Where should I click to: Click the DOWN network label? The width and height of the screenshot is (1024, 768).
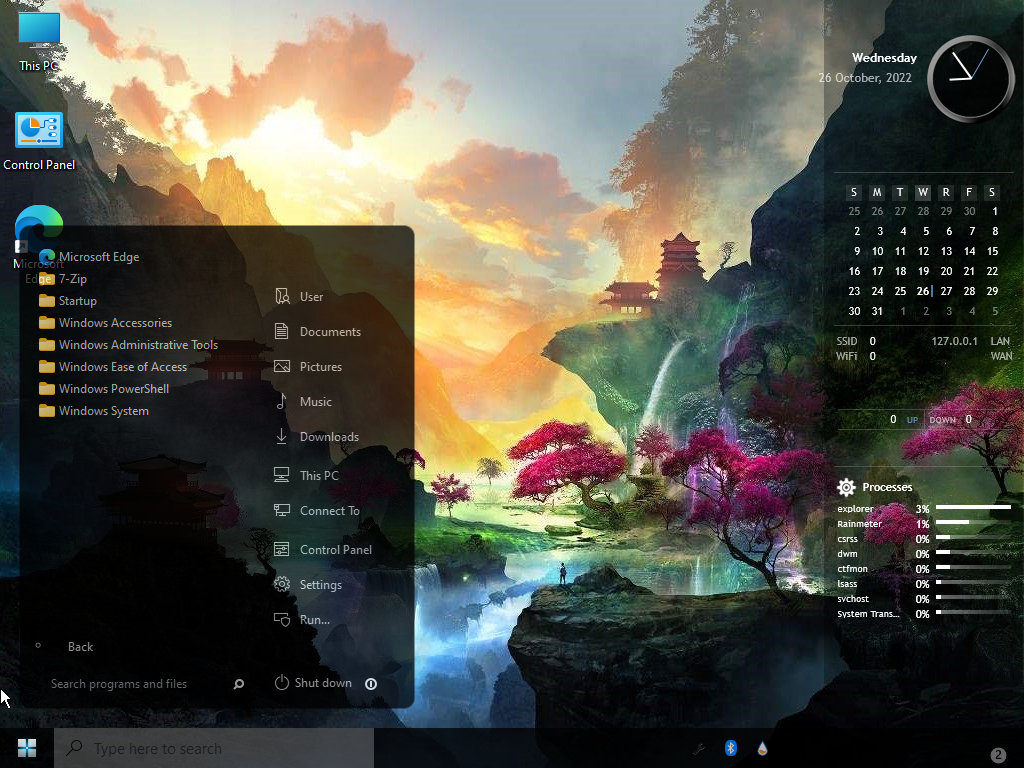(942, 420)
